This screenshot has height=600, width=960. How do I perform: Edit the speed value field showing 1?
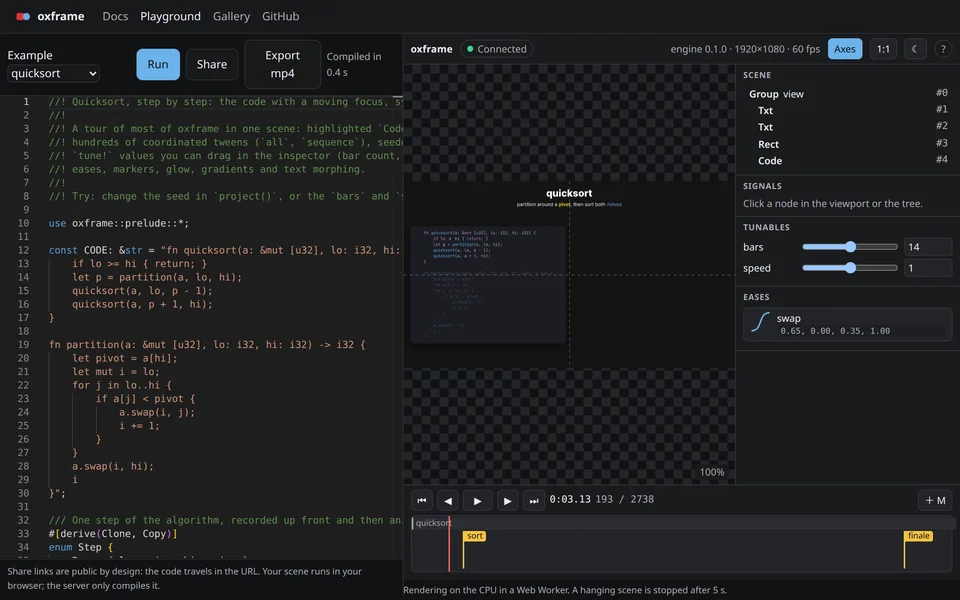tap(928, 268)
